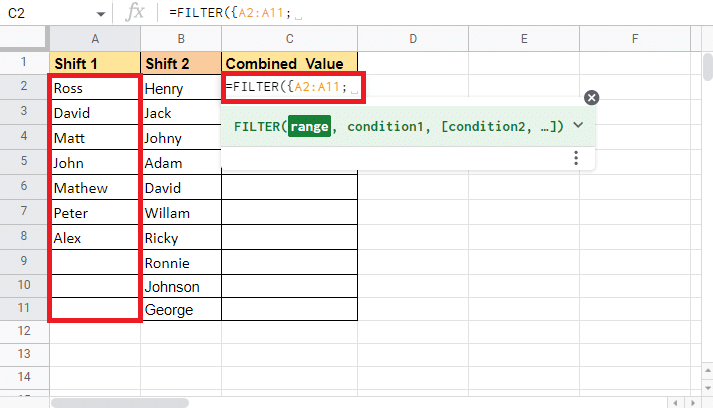The width and height of the screenshot is (713, 408).
Task: Click the scroll left arrow
Action: (x=675, y=403)
